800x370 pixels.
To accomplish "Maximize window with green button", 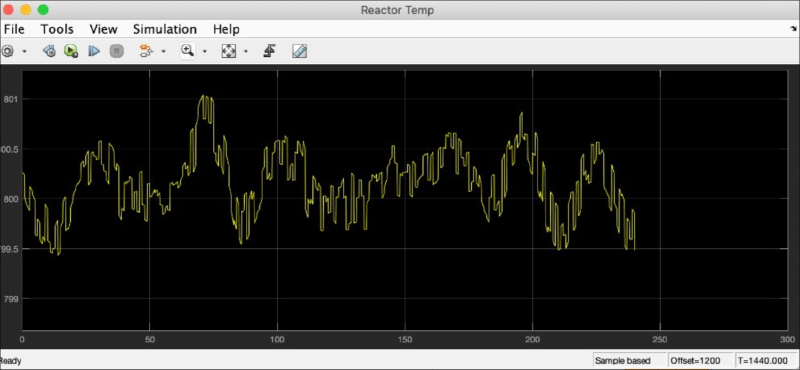I will 43,10.
